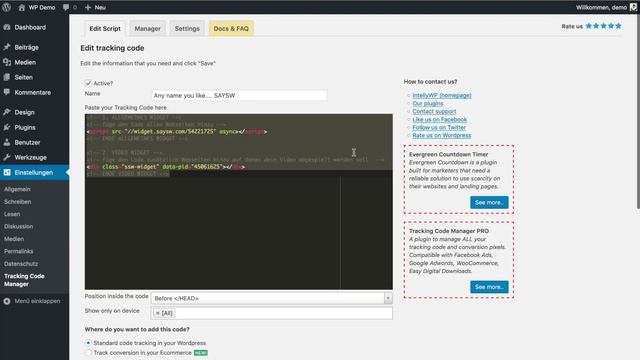
Task: Click the first Rate us star
Action: [x=589, y=26]
